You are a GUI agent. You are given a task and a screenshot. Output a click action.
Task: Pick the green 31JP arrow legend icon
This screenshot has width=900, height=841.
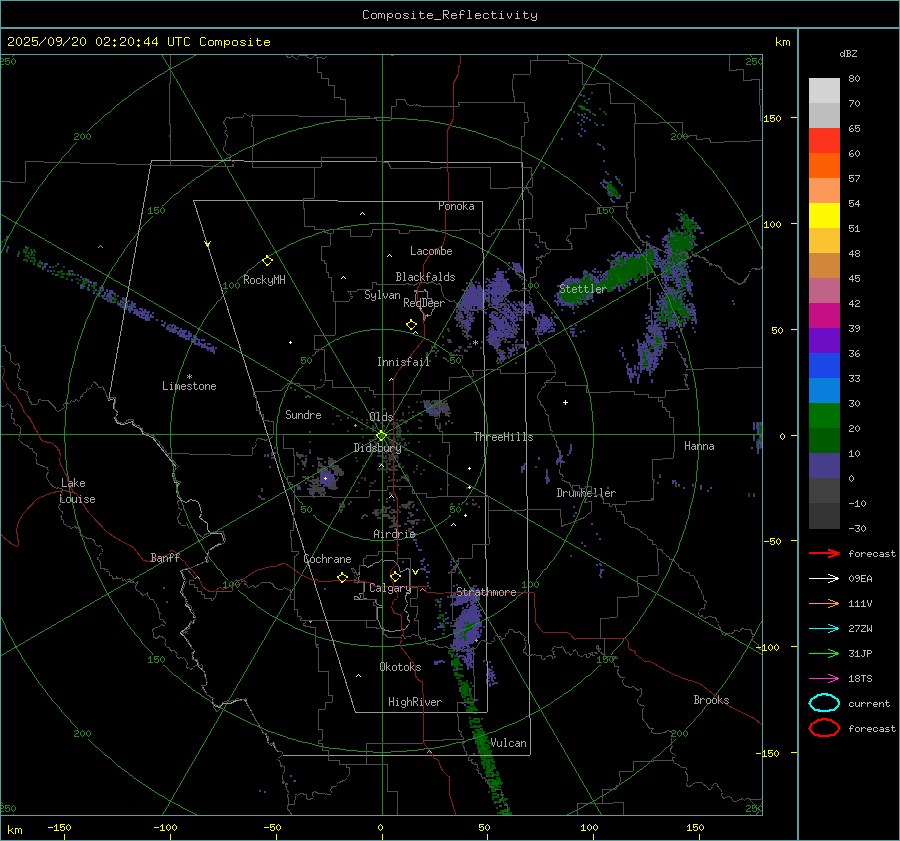(824, 653)
